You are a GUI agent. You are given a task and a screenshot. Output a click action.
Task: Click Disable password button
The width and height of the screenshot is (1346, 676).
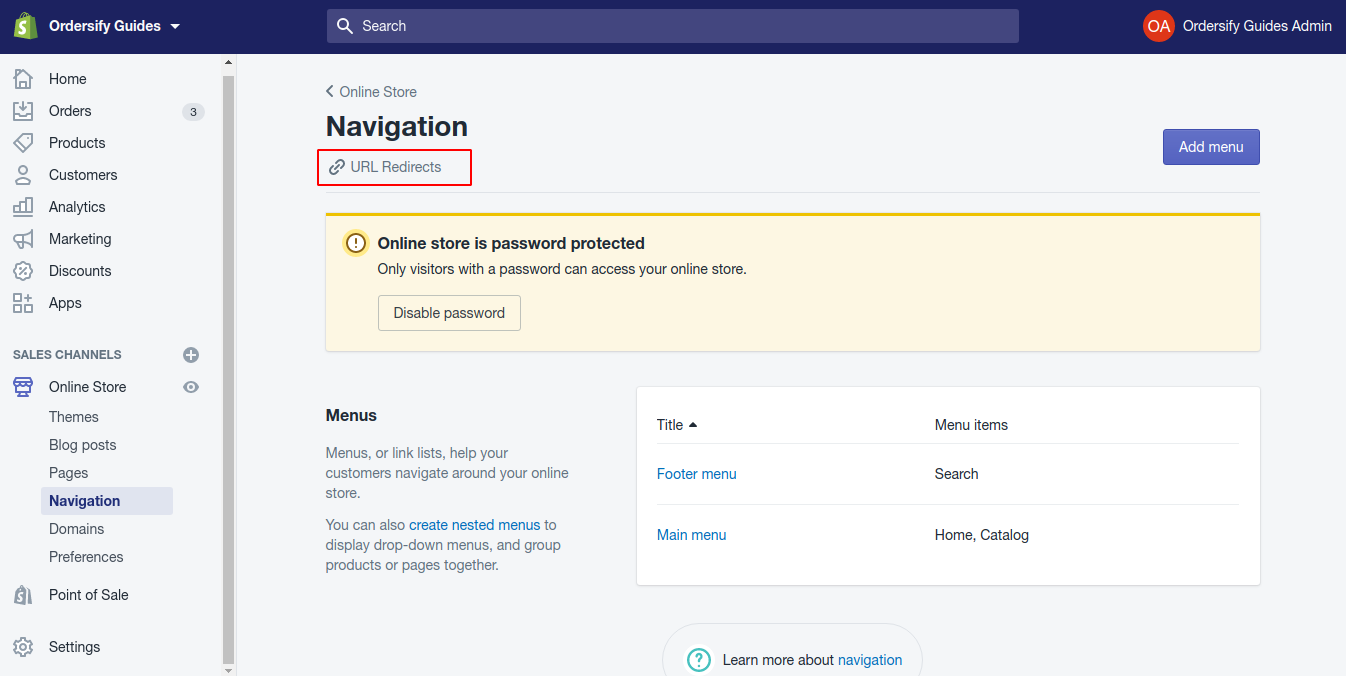(449, 313)
